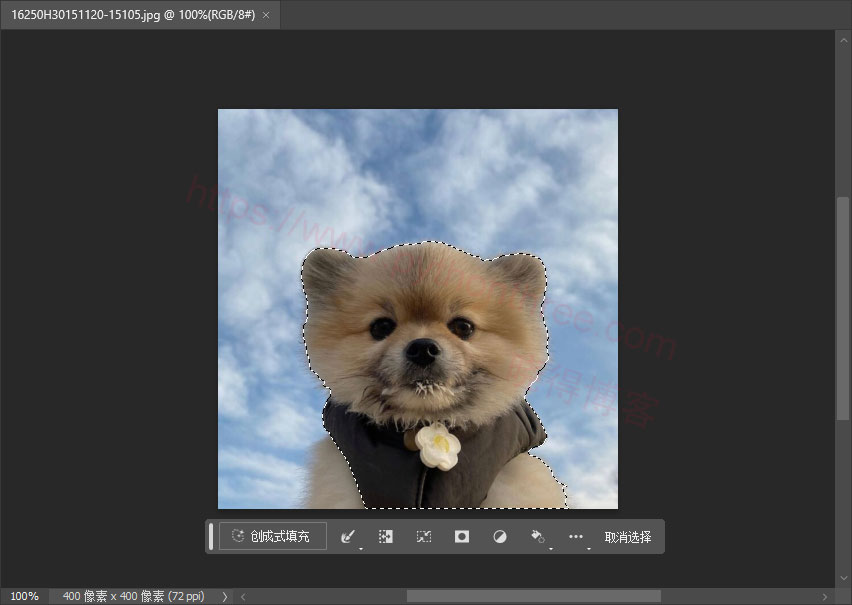Open the modify selection brush icon
852x605 pixels.
pos(348,537)
